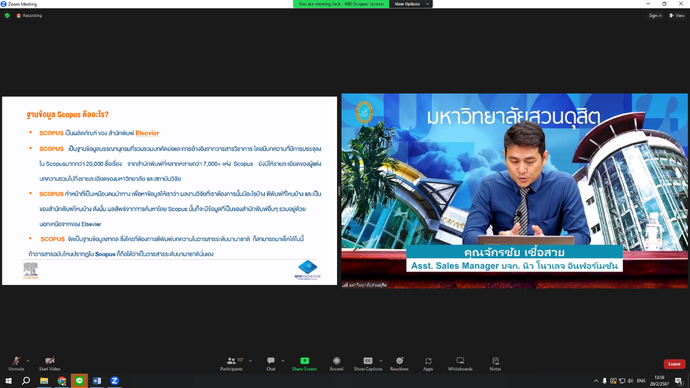Click the Asst. Sales Manager name banner
Image resolution: width=690 pixels, height=388 pixels.
coord(514,259)
